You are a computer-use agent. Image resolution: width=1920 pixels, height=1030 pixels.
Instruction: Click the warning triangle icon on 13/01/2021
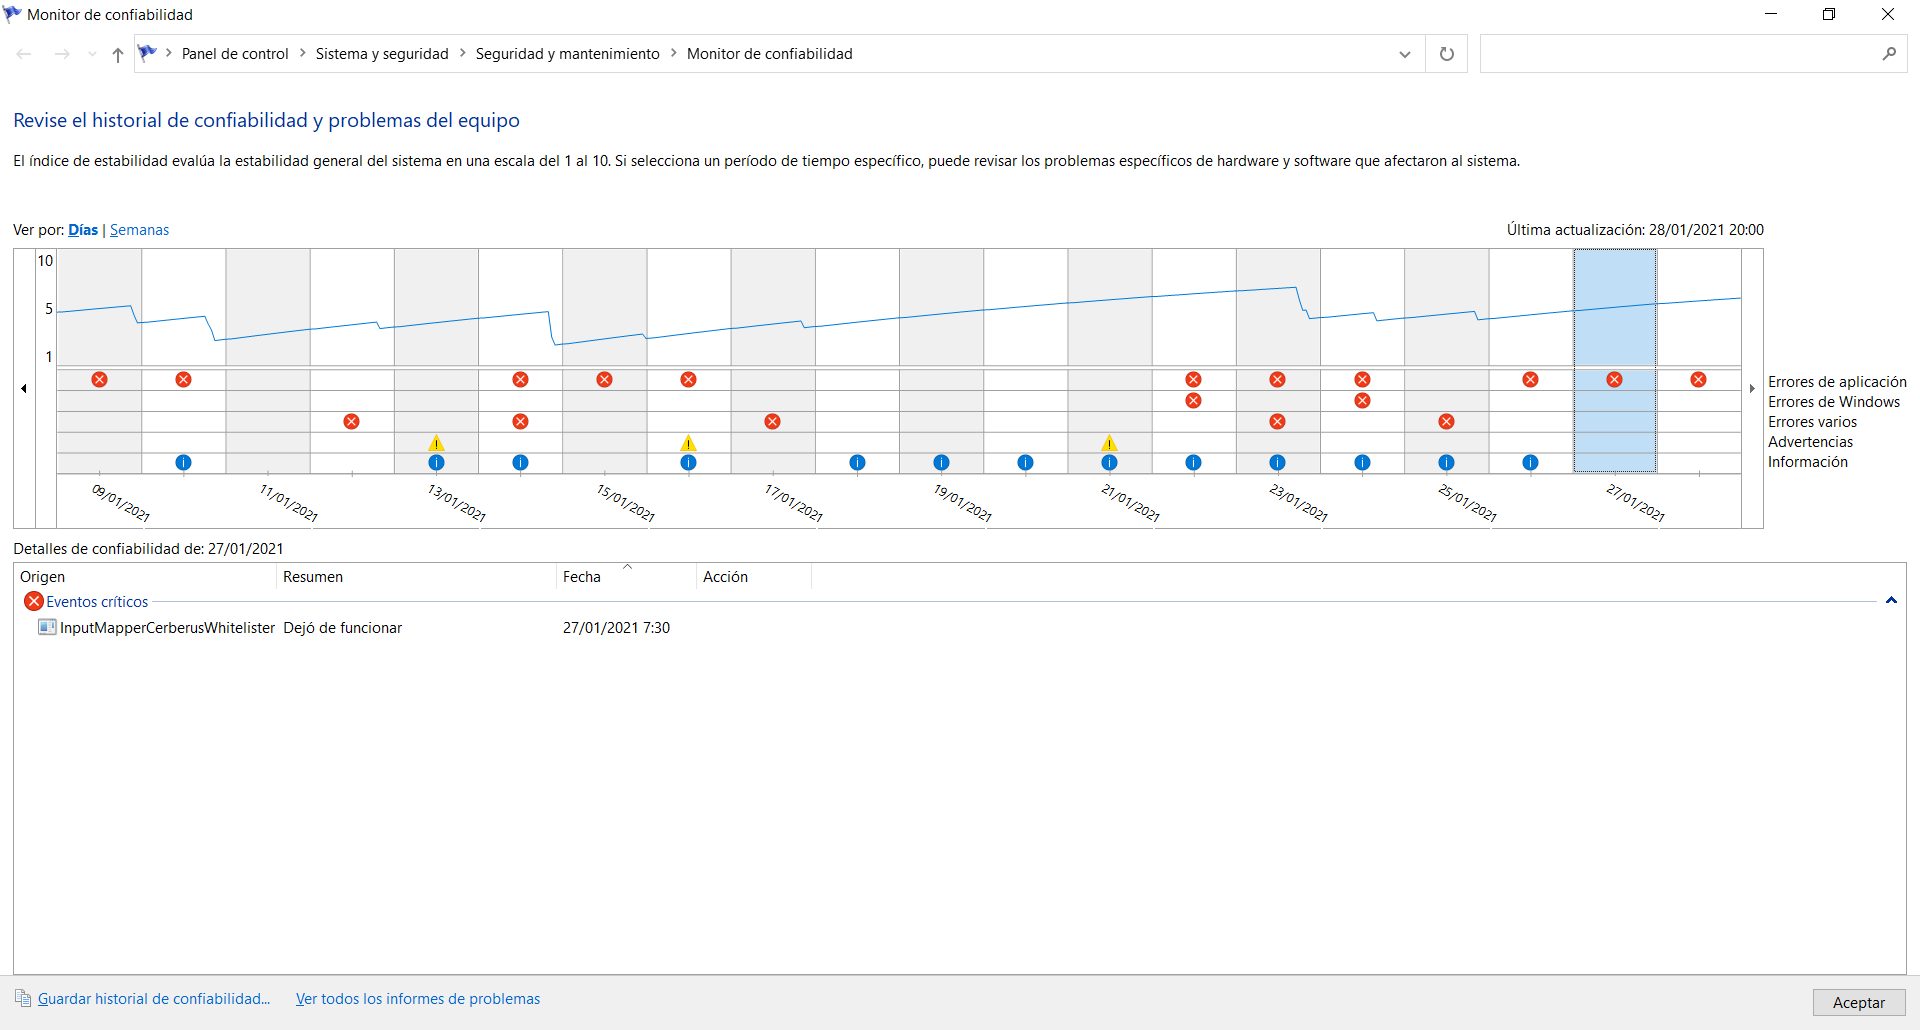tap(436, 443)
